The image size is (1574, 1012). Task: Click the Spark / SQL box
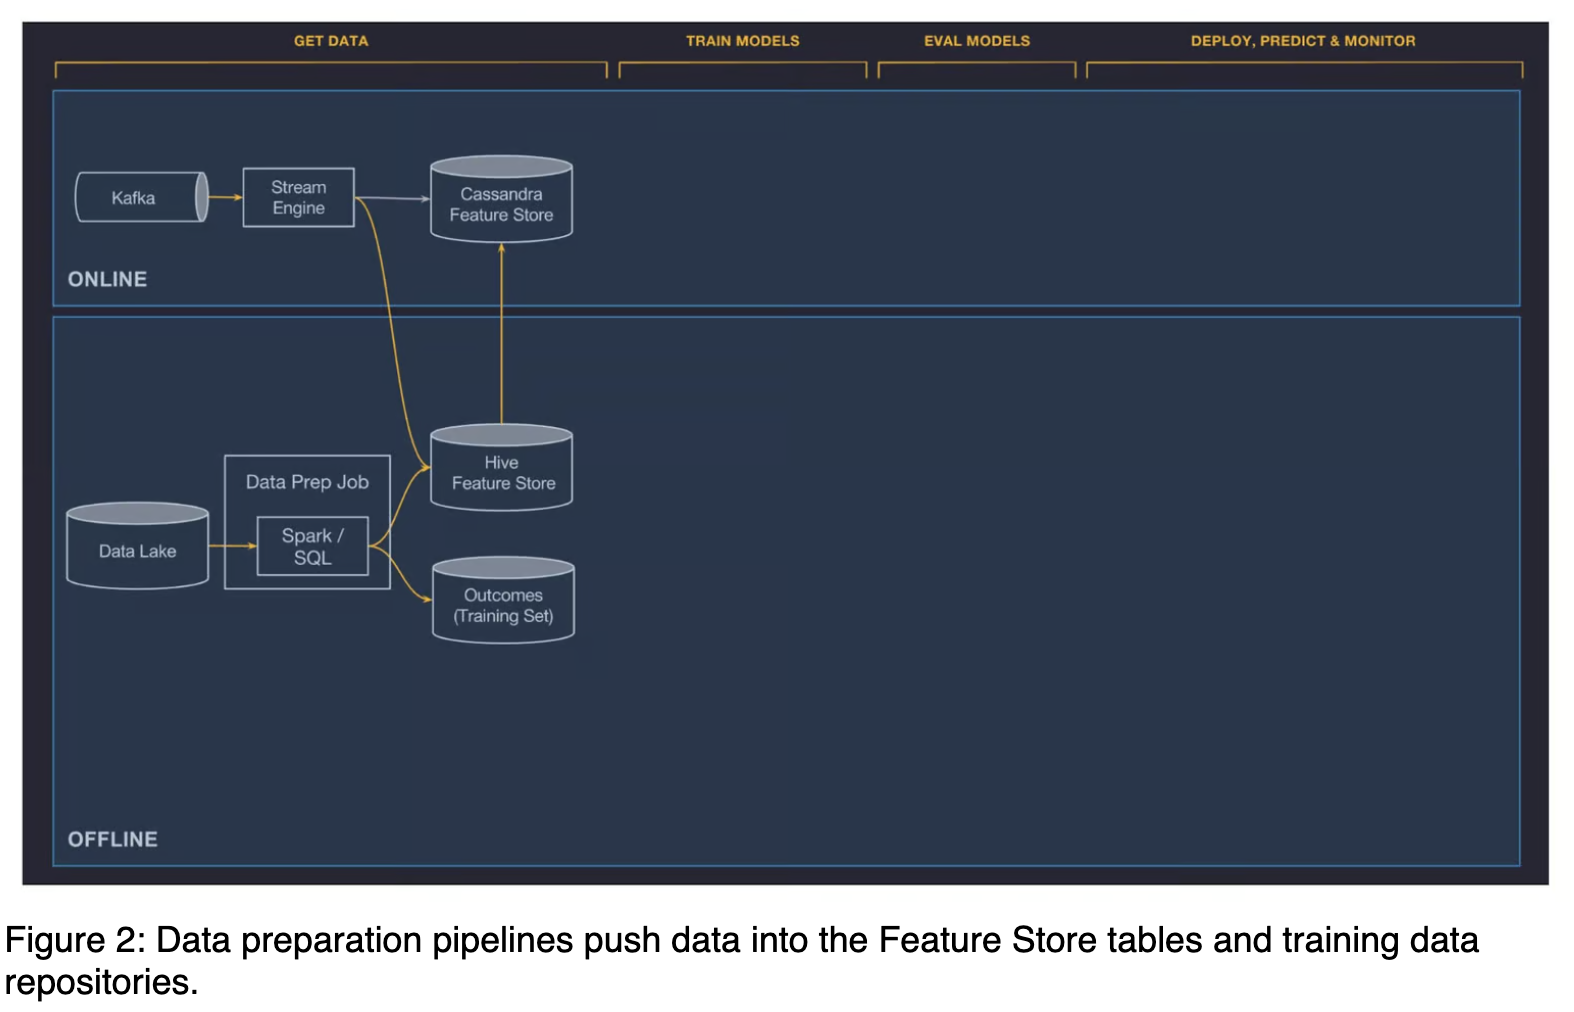(x=313, y=546)
